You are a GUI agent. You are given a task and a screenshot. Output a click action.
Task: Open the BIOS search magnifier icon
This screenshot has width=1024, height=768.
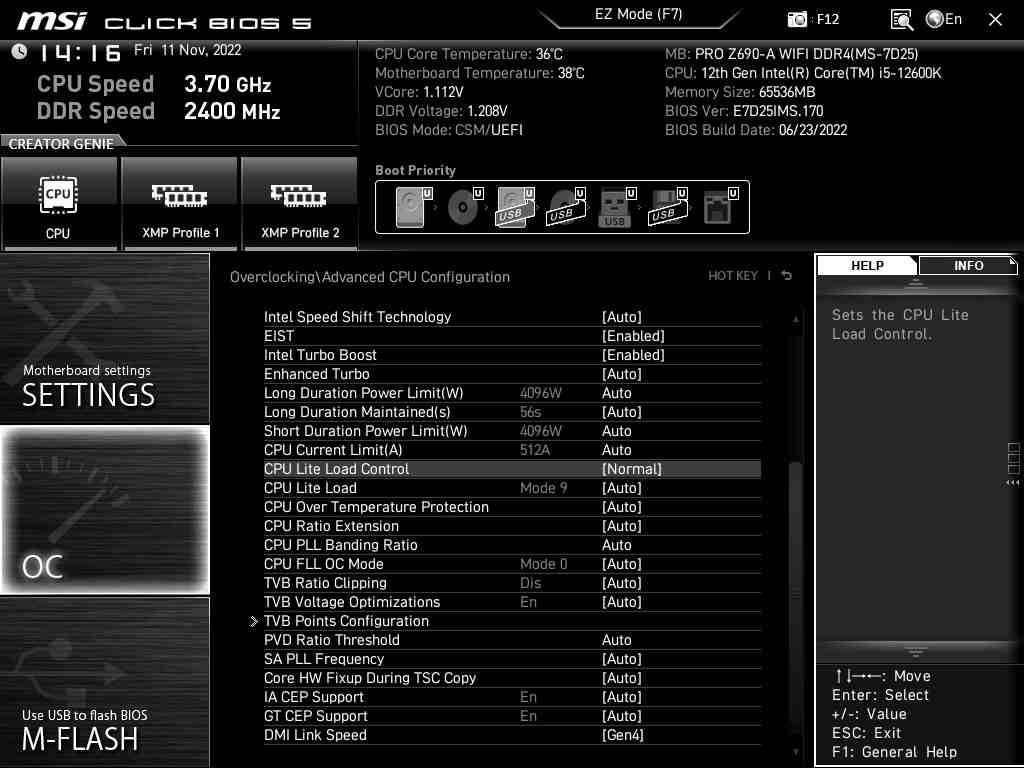pos(901,20)
